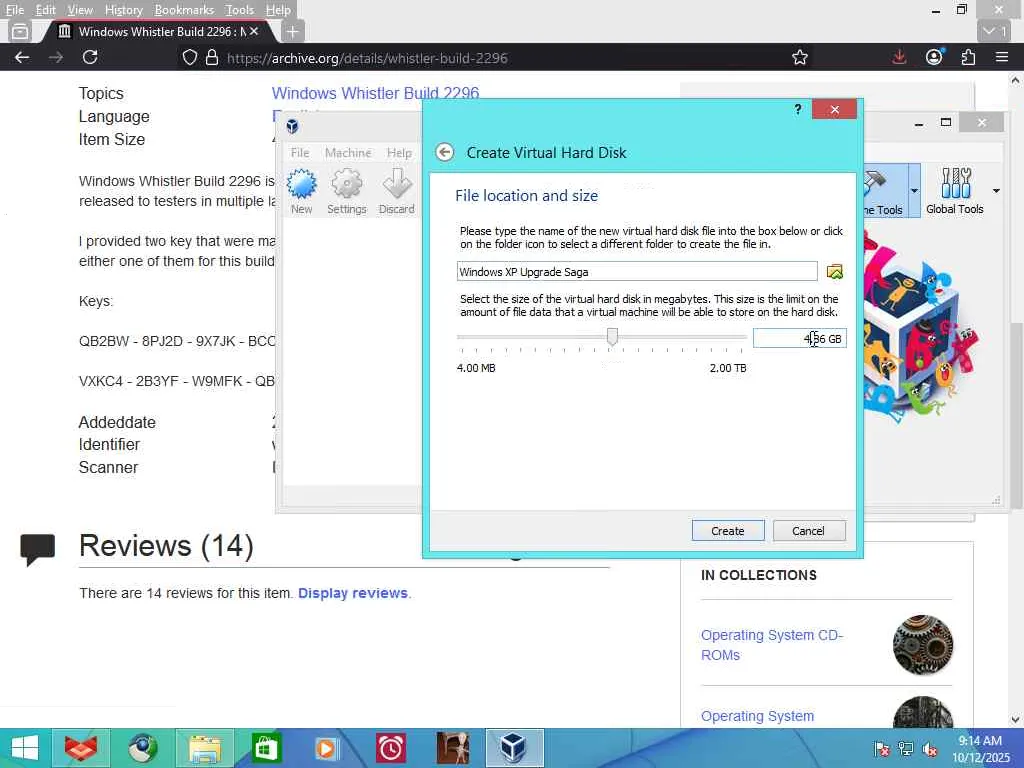Click the Discard arrow icon in VirtualBox
Image resolution: width=1024 pixels, height=768 pixels.
[396, 191]
